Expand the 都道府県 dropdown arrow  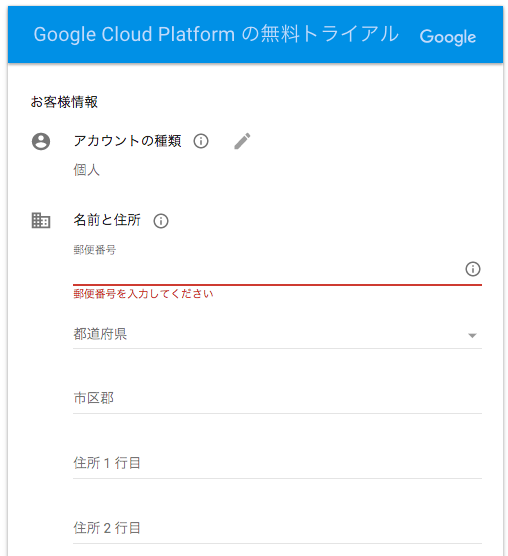[x=472, y=335]
